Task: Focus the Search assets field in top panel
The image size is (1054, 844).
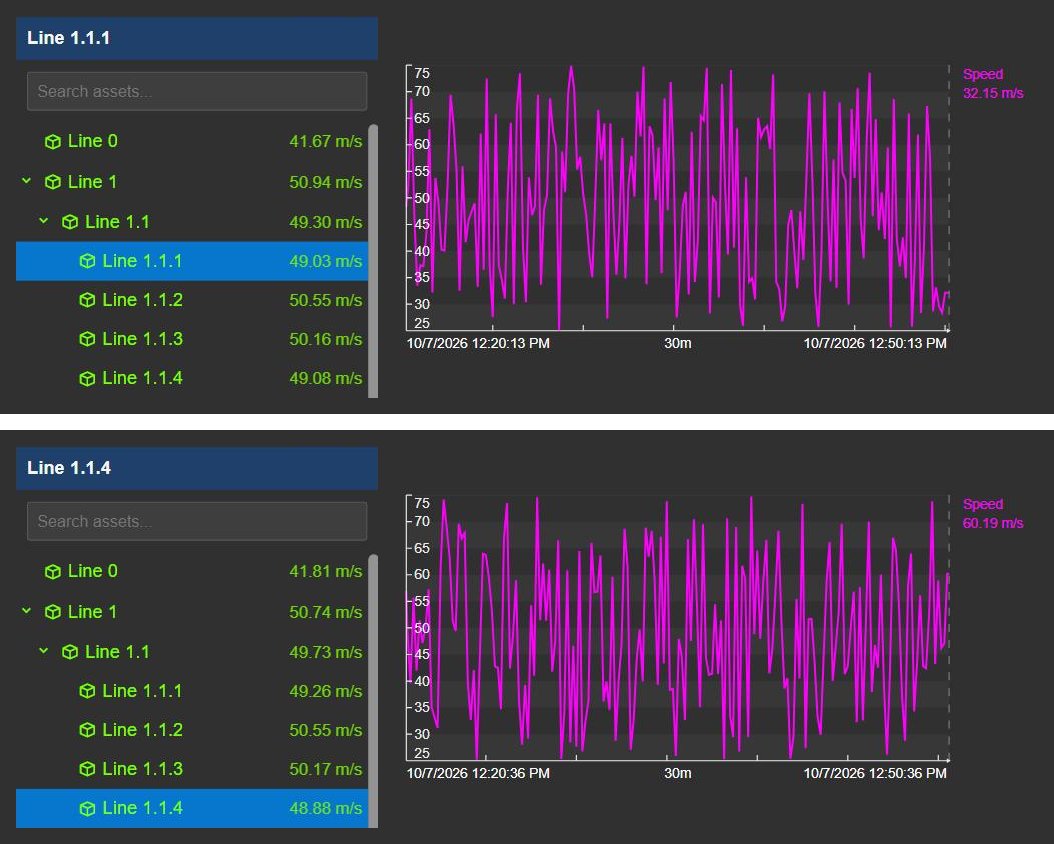Action: point(197,91)
